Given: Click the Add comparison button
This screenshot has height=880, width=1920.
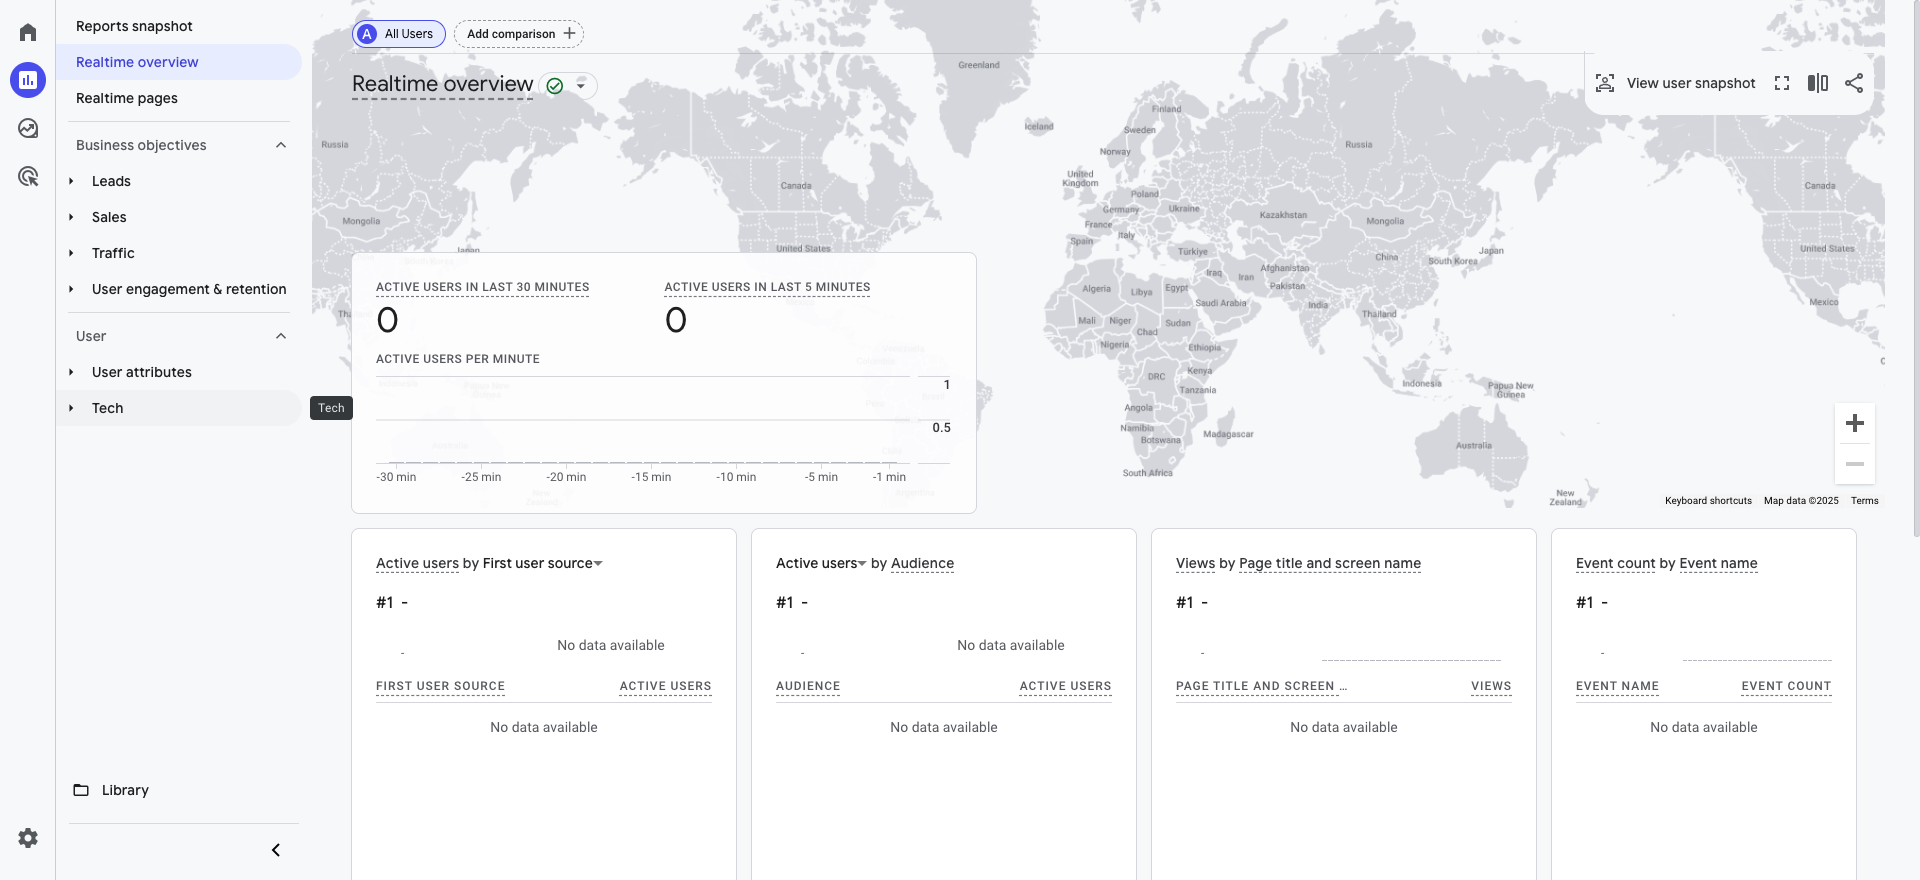Looking at the screenshot, I should tap(519, 34).
